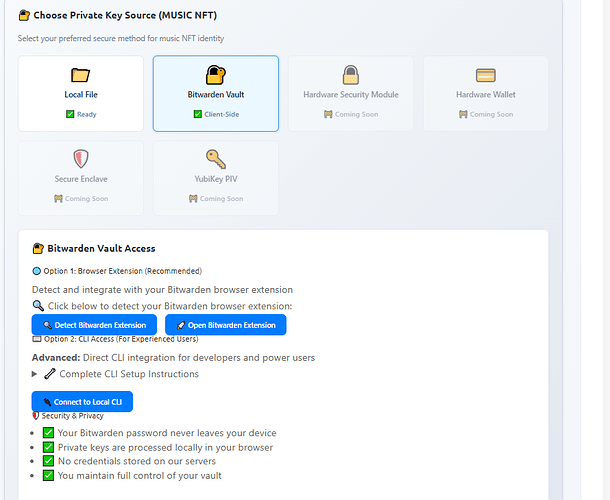Screen dimensions: 610x500
Task: Click the Secure Enclave shield icon
Action: pos(81,159)
